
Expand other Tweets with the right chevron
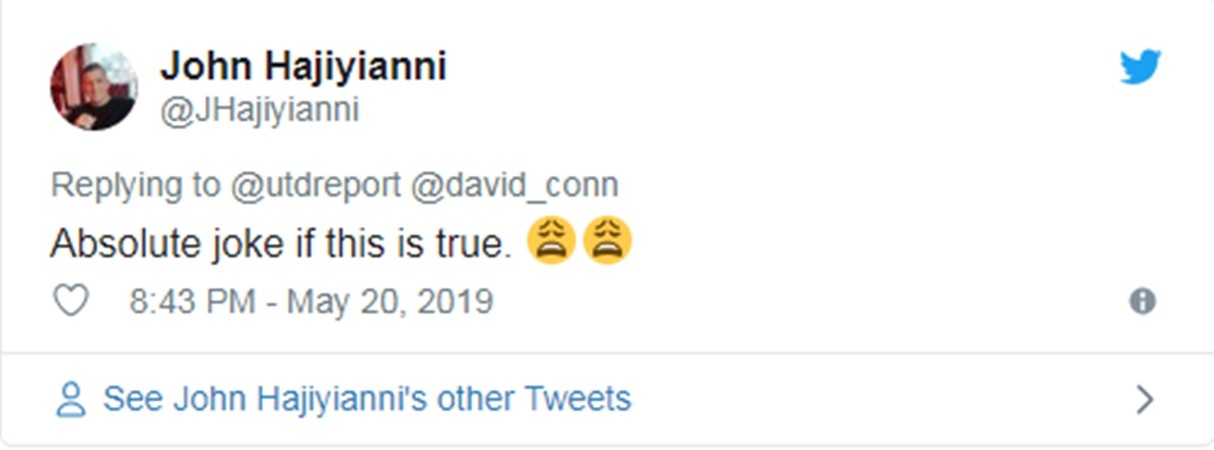[x=1145, y=400]
